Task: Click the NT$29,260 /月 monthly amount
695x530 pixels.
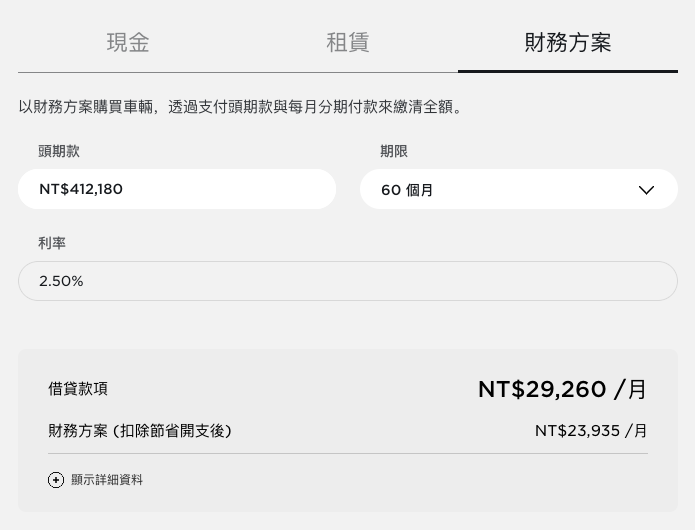Action: [562, 389]
